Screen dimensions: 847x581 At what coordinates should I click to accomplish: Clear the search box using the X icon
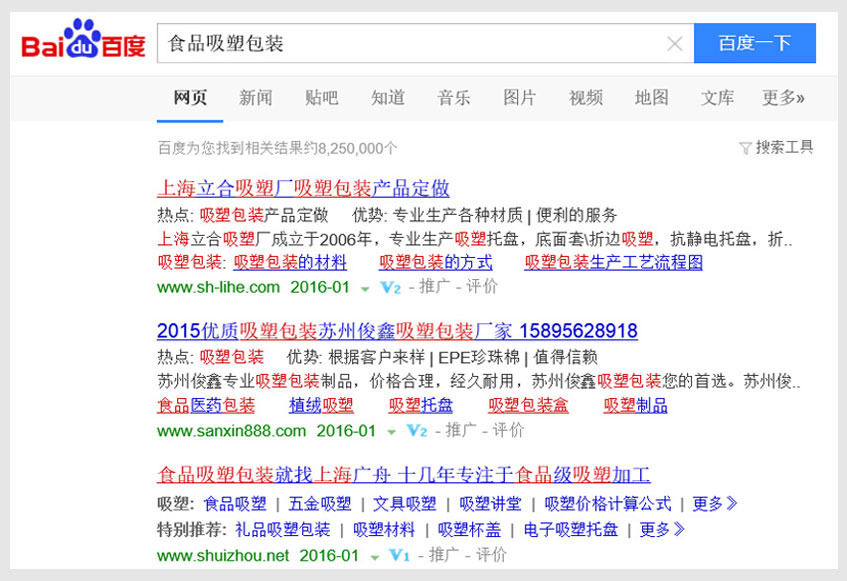(676, 43)
